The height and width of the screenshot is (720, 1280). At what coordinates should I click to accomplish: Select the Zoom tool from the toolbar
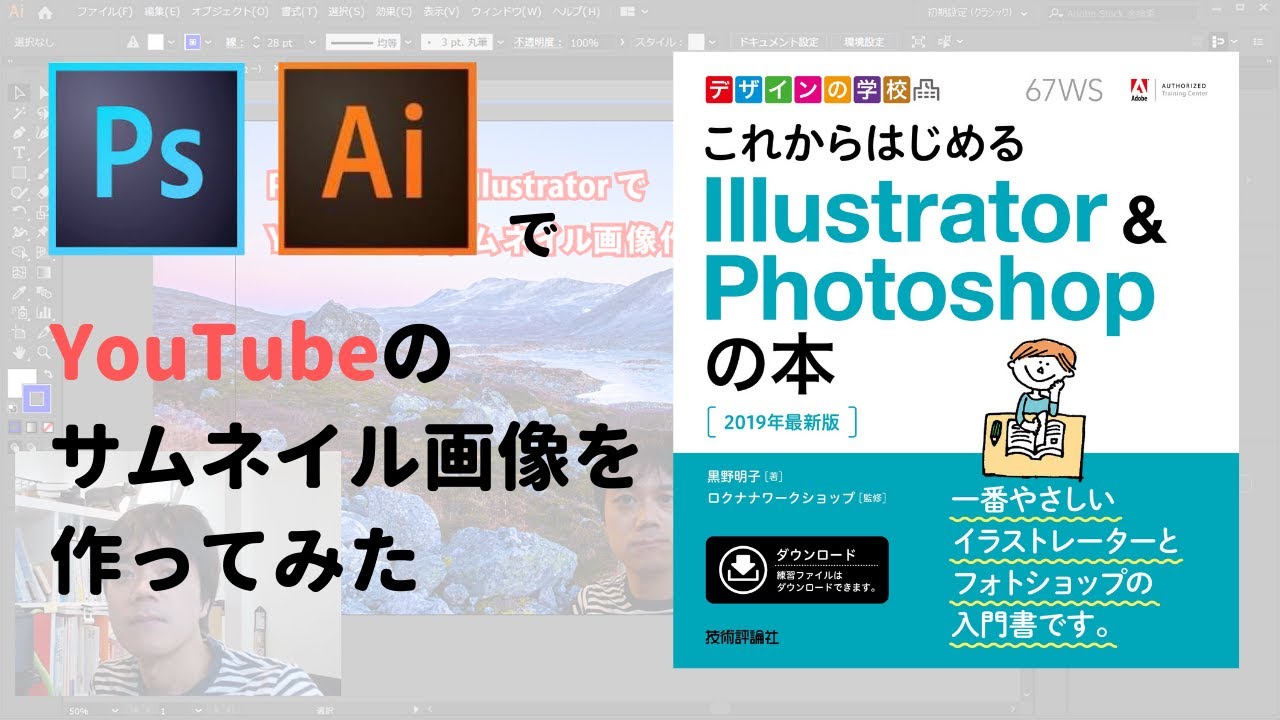coord(43,351)
